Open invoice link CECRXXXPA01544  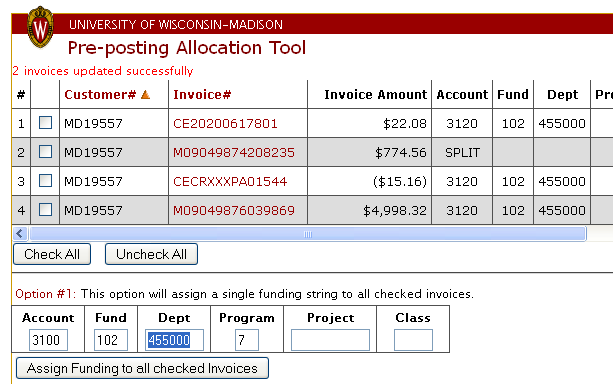click(230, 181)
